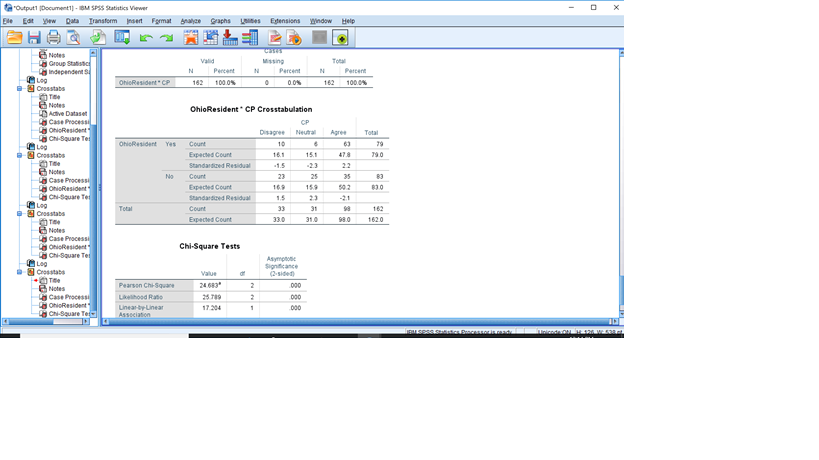Open the Window menu
Screen dimensions: 819x460
(321, 21)
